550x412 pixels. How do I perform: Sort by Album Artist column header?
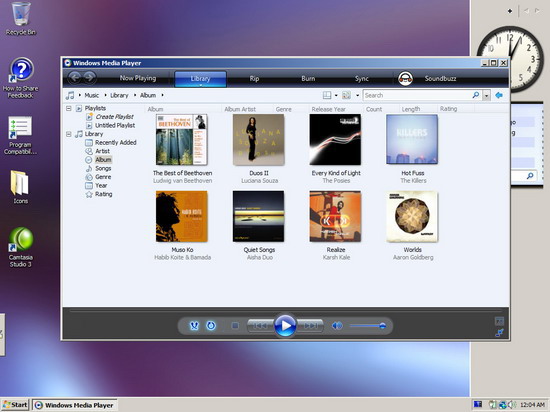[240, 109]
